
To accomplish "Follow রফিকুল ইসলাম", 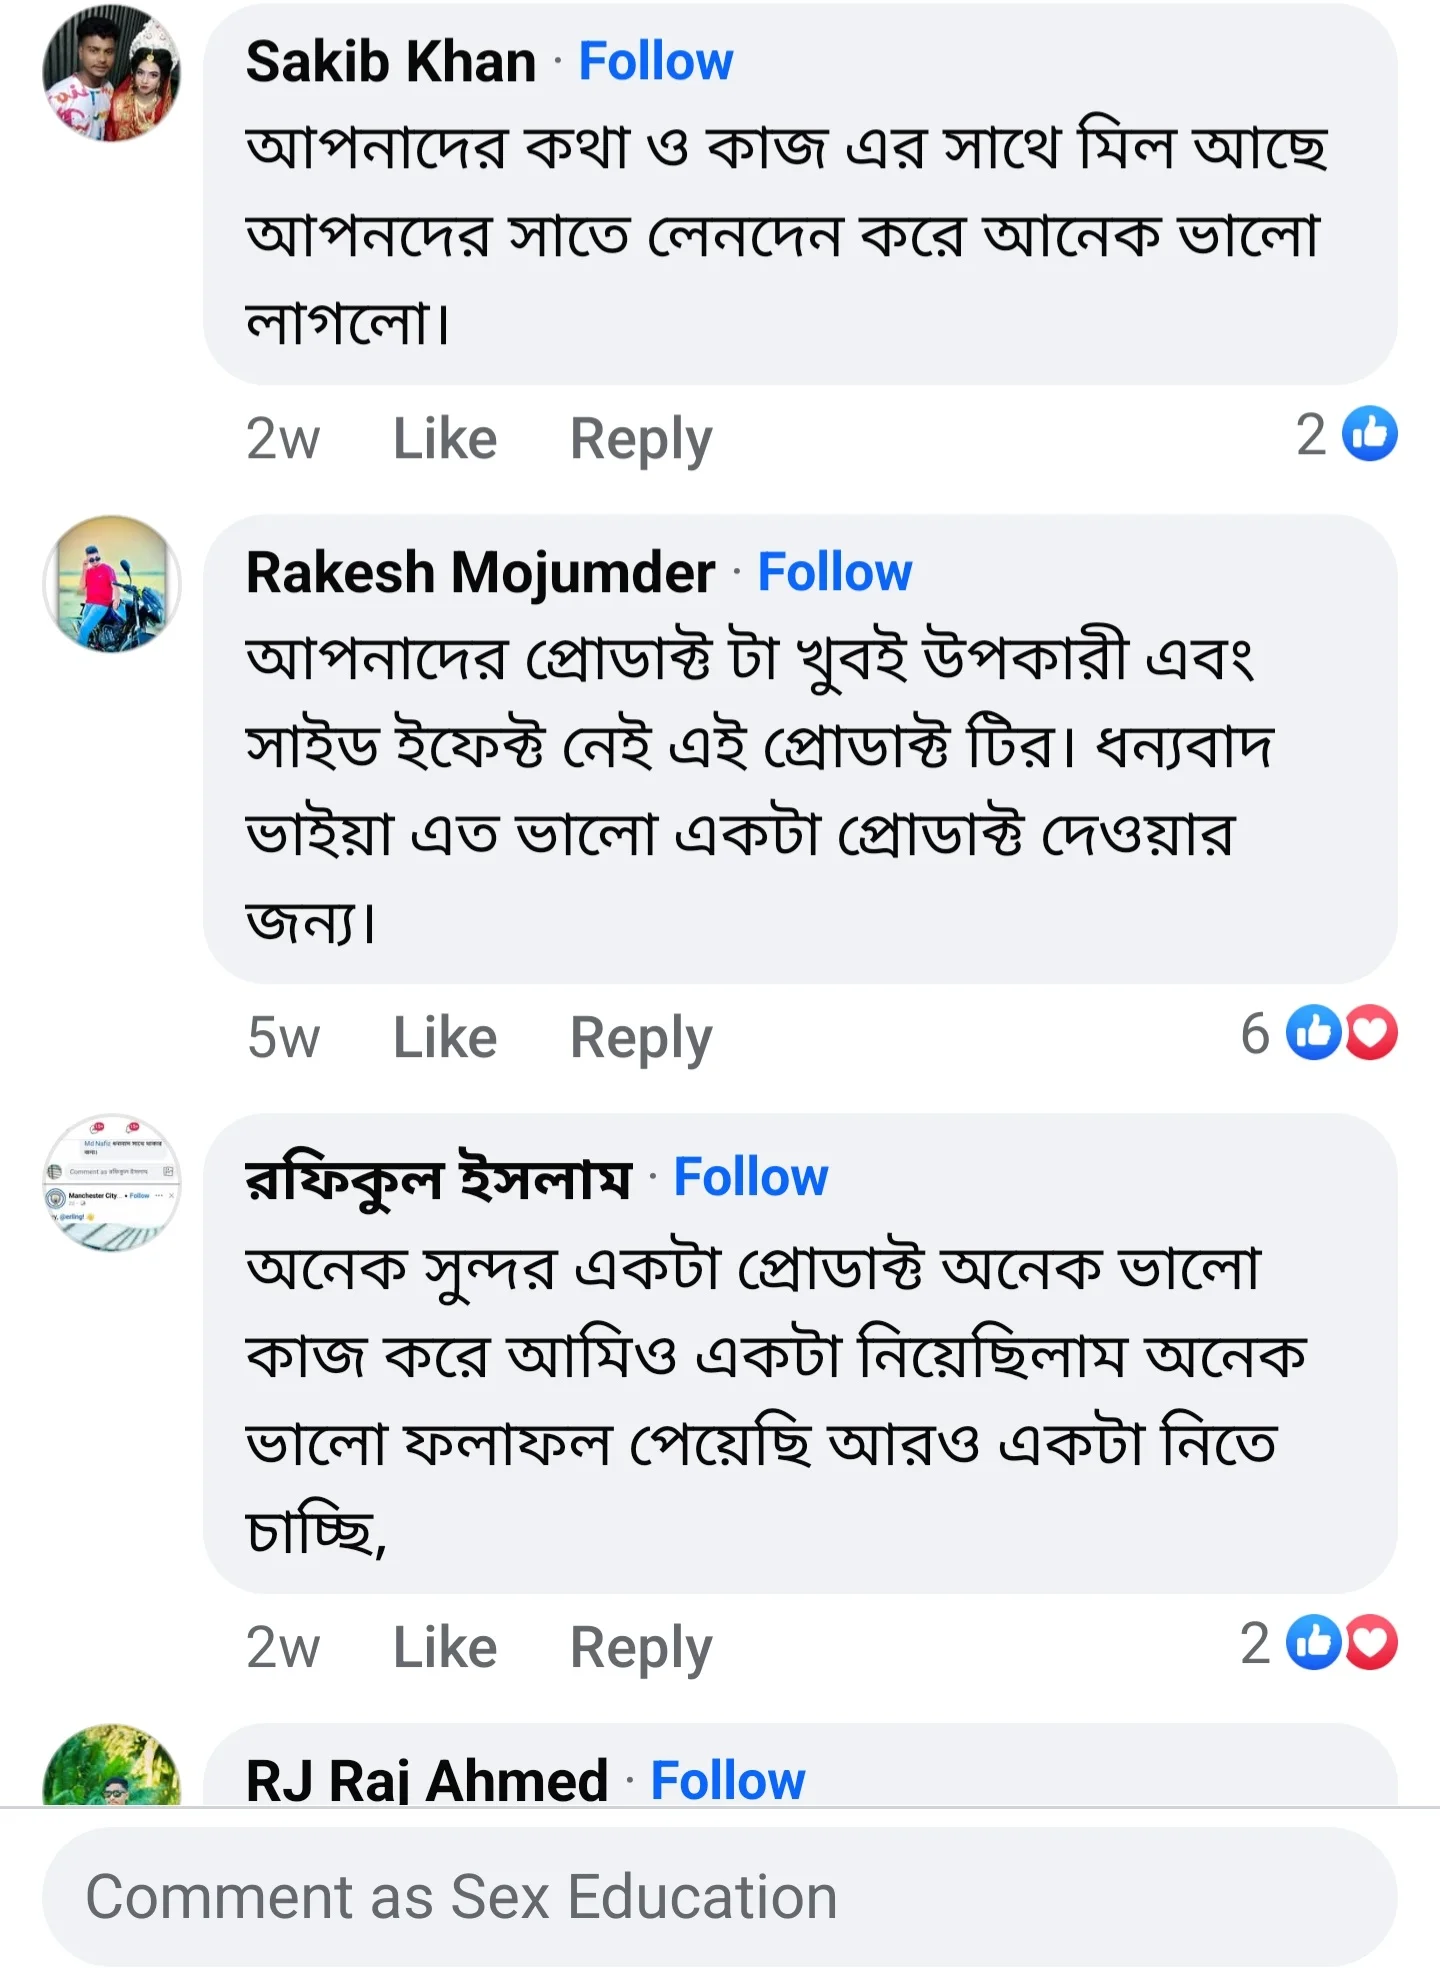I will point(752,1178).
